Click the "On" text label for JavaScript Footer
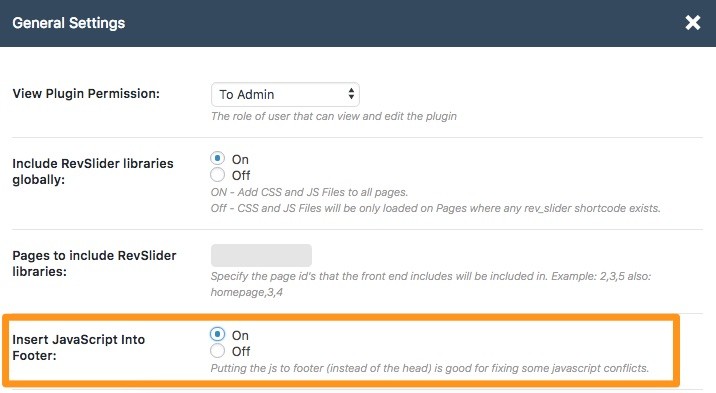Screen dimensions: 716x393 click(240, 335)
